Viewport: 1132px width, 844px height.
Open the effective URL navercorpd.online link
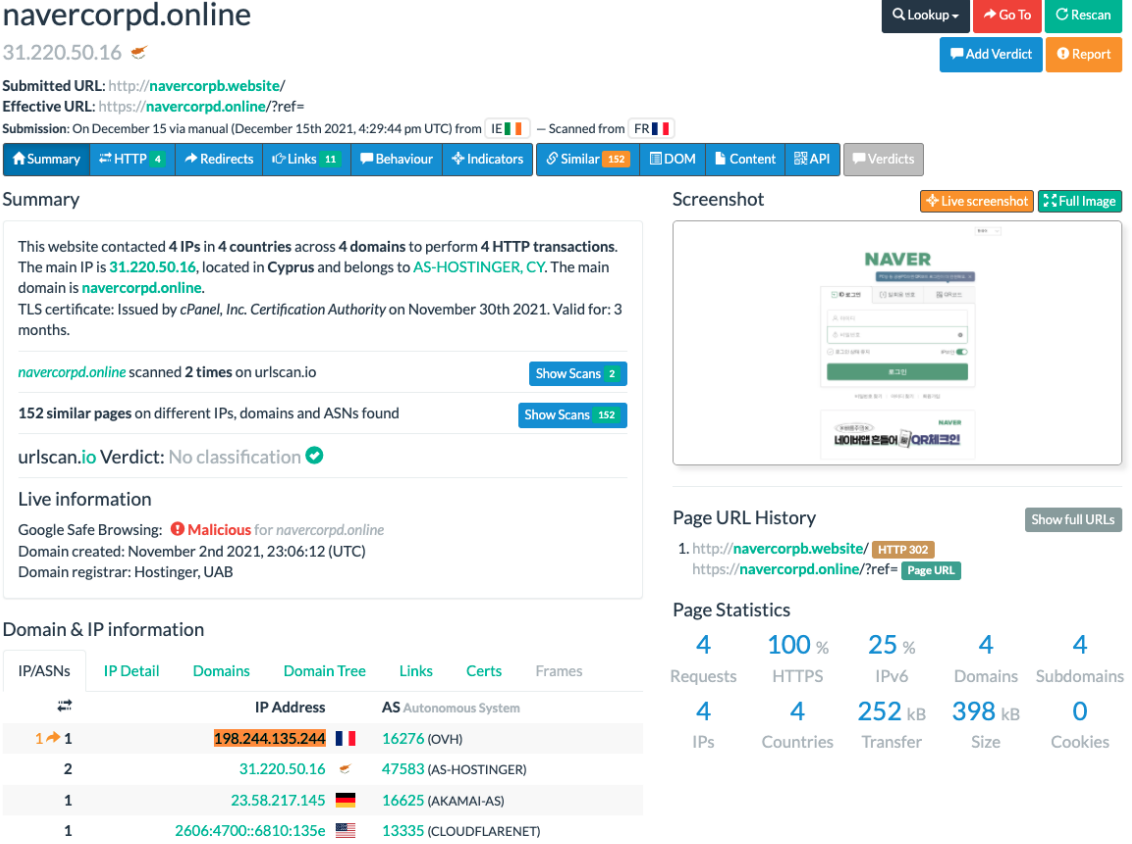205,106
